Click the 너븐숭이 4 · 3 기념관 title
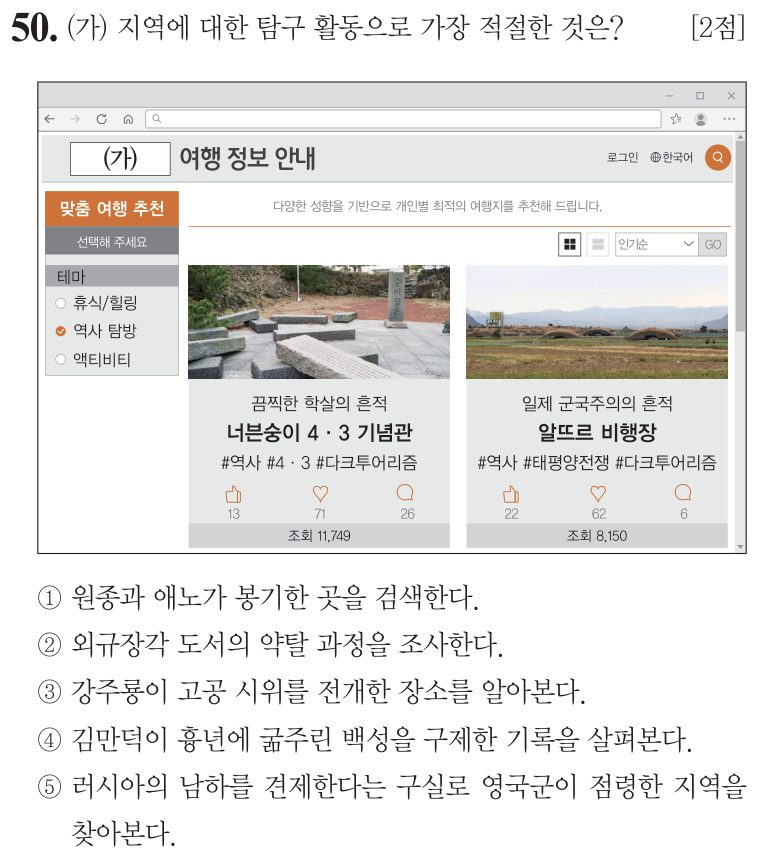759x859 pixels. 319,433
